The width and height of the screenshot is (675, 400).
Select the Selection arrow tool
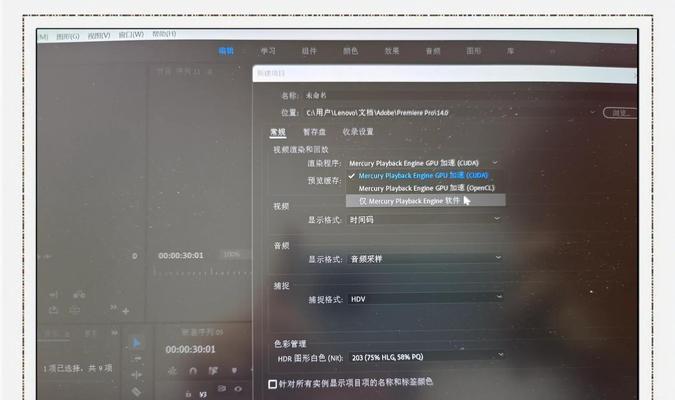[136, 343]
